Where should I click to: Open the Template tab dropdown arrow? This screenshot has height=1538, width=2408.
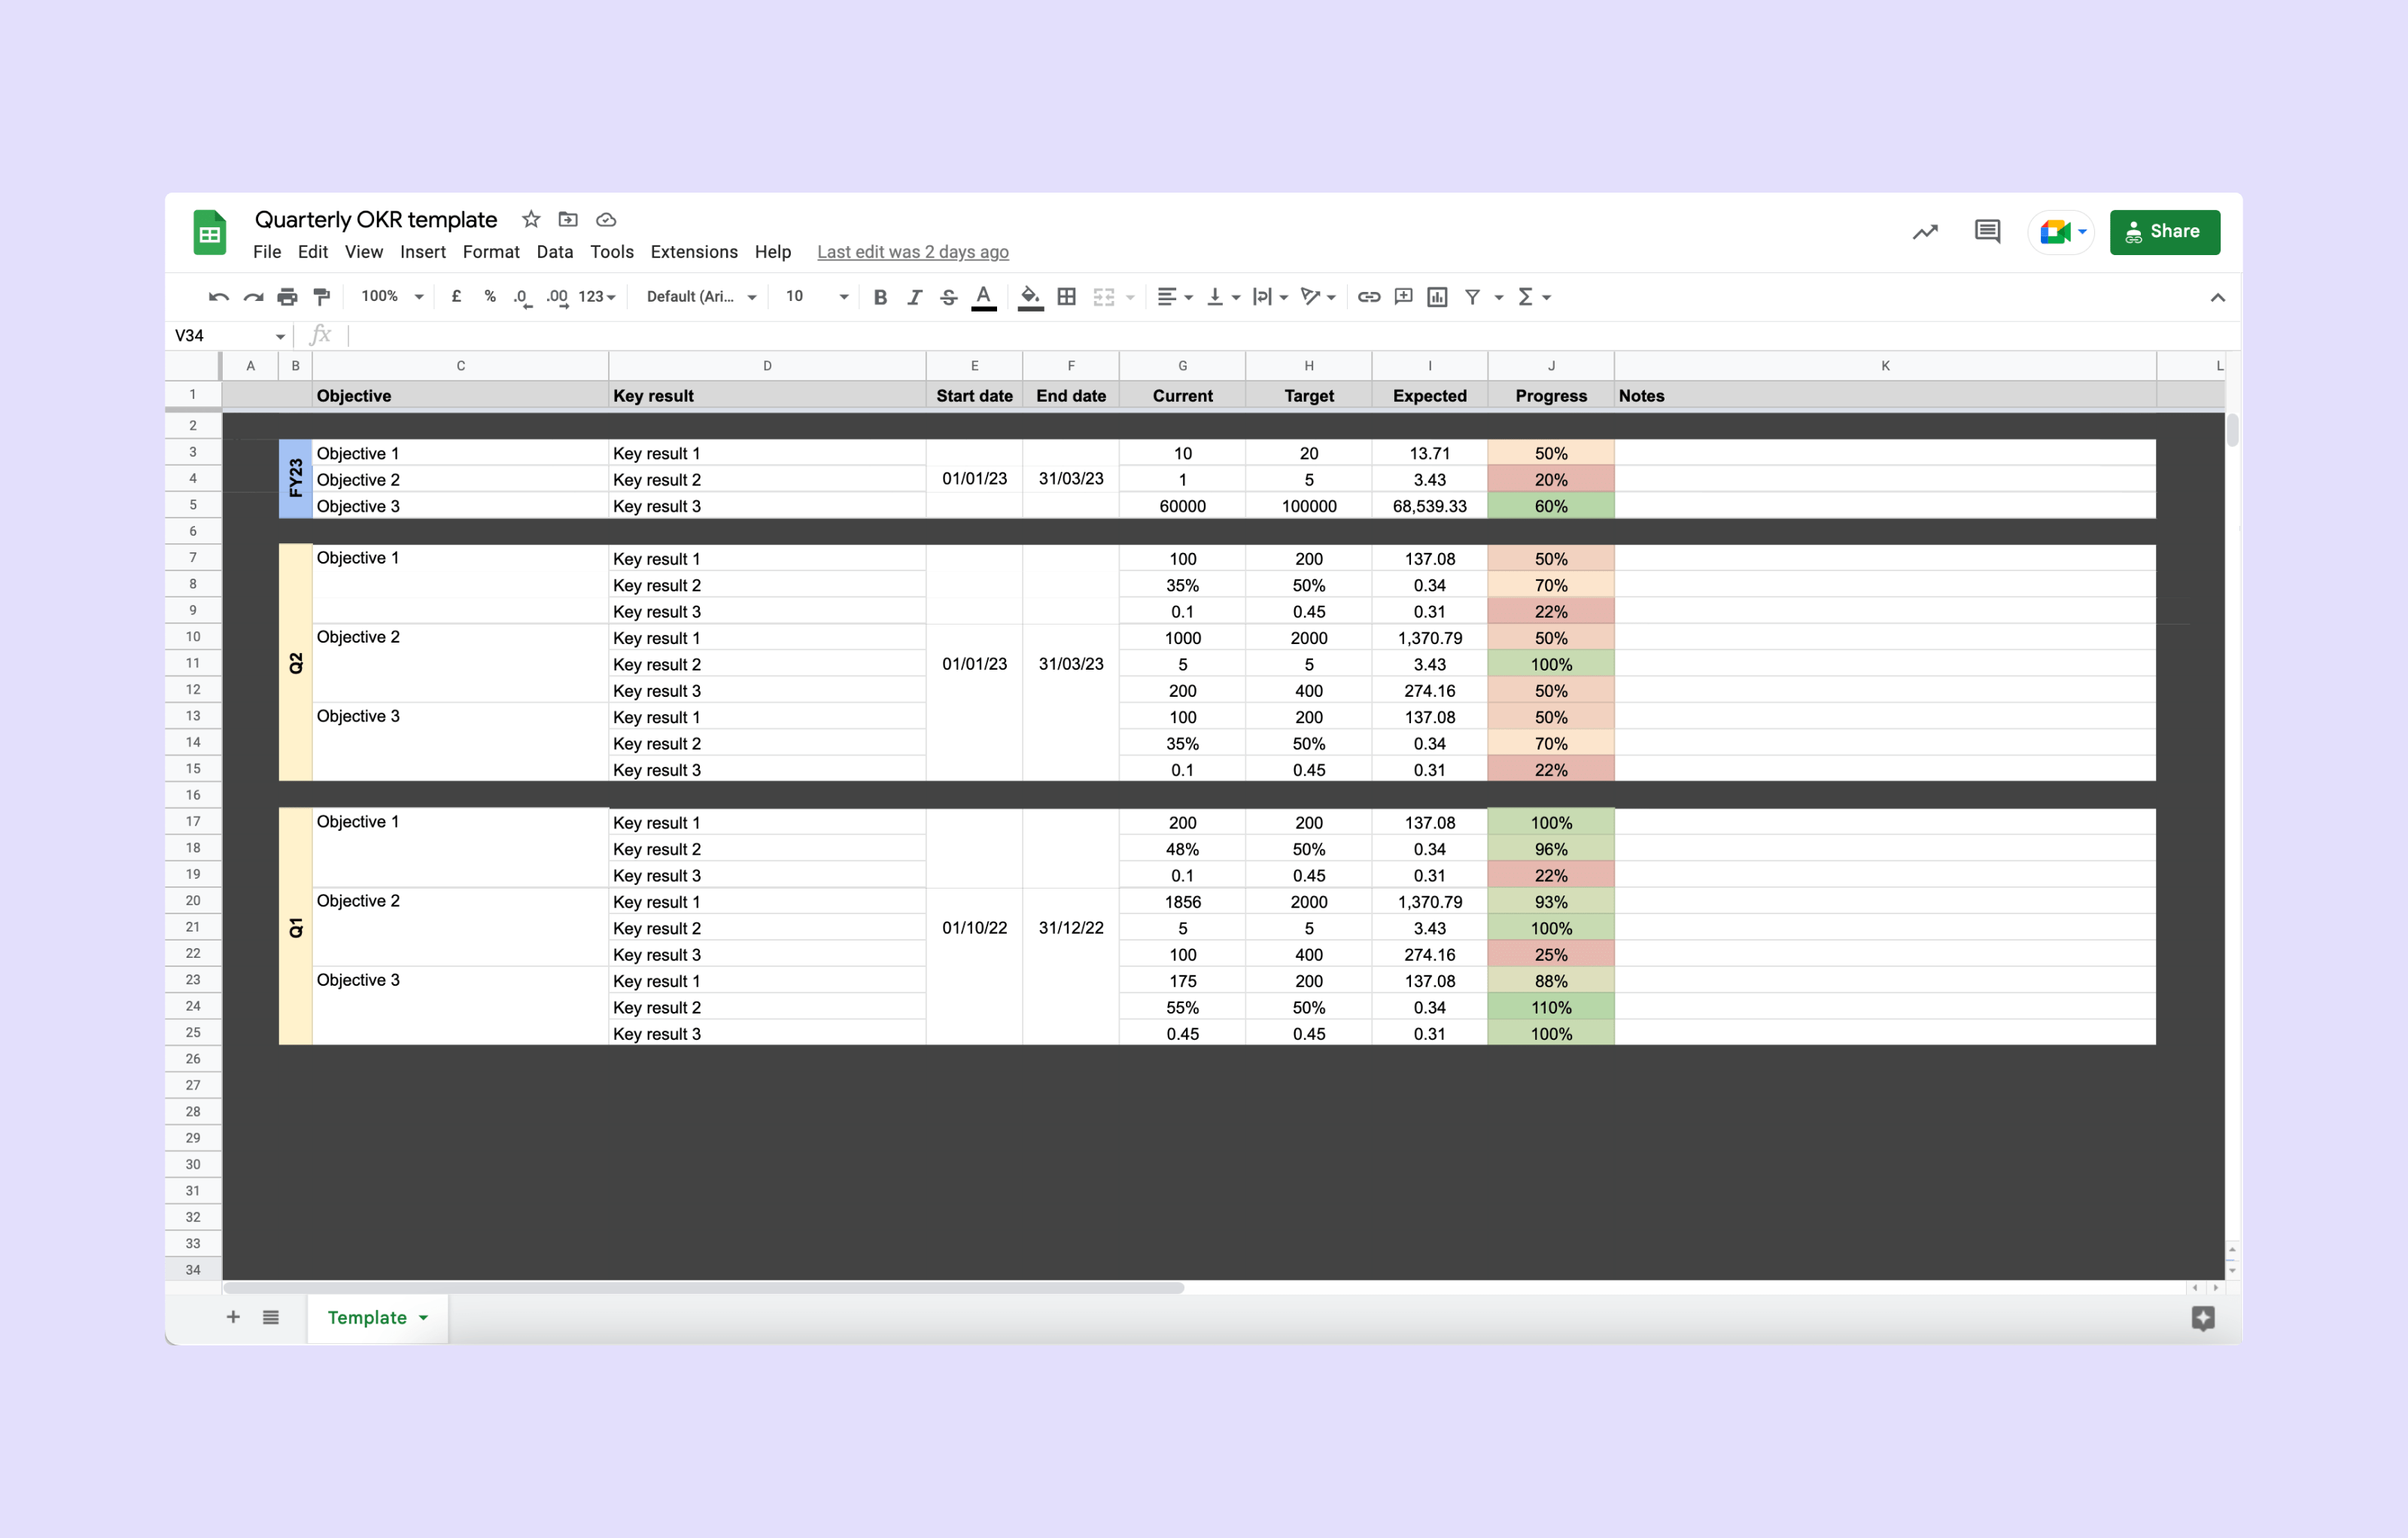(x=424, y=1318)
